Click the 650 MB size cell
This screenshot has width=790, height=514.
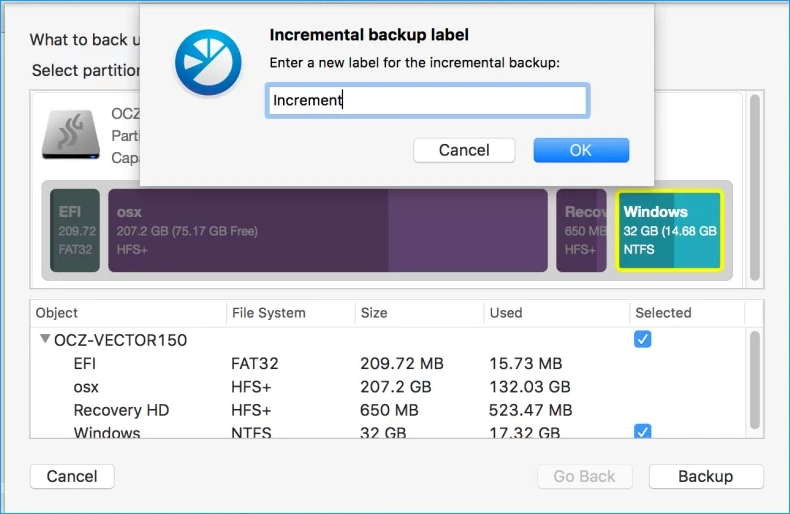(389, 410)
